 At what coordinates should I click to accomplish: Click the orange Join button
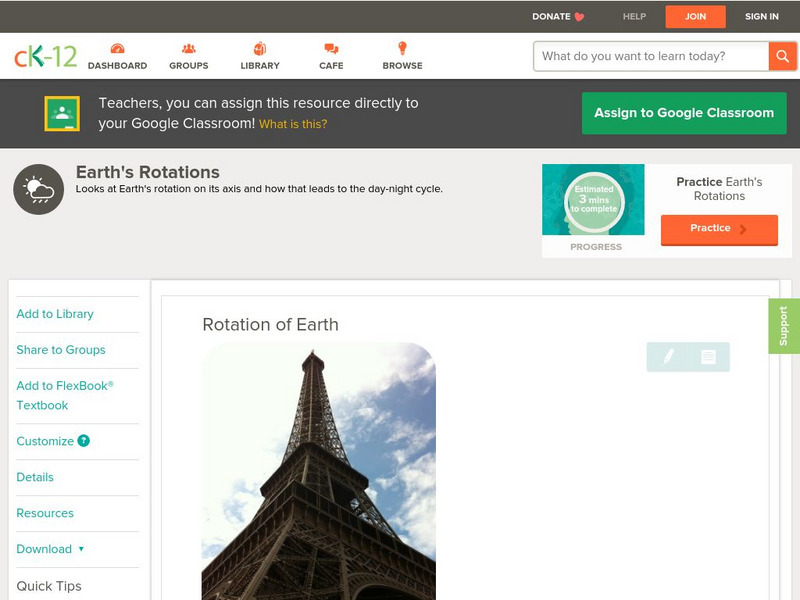pos(695,17)
